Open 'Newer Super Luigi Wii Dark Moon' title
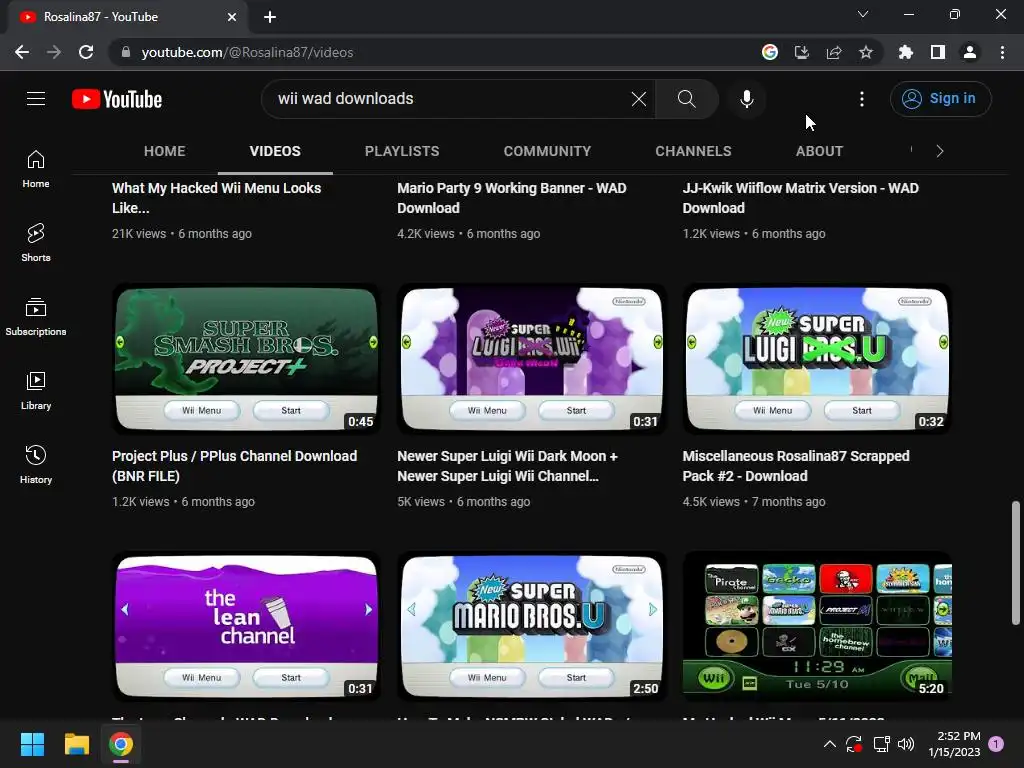The height and width of the screenshot is (768, 1024). coord(507,466)
